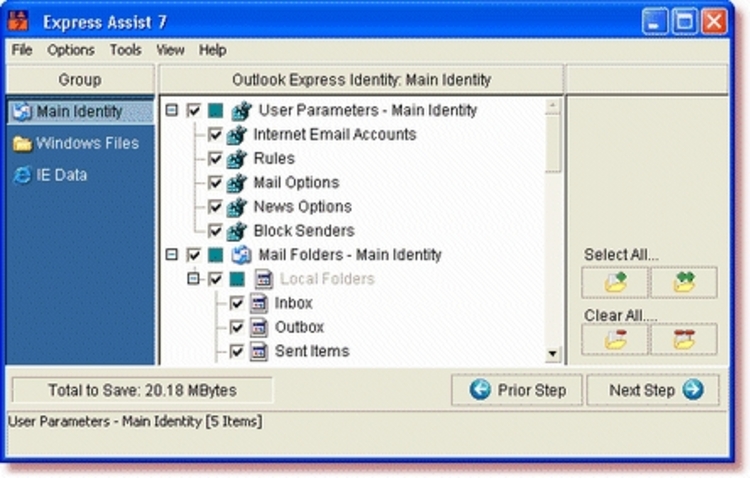Click the blue right arrow on Next Step

(693, 389)
